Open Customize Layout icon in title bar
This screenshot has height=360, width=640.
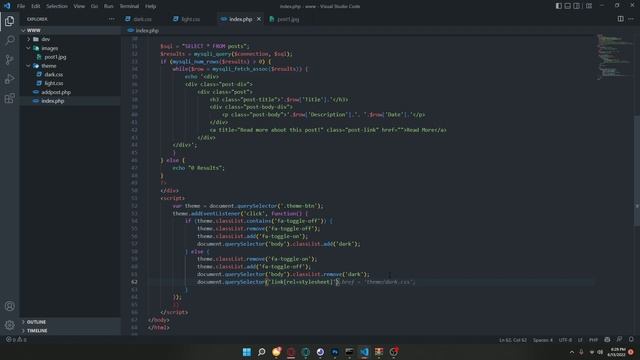[x=589, y=6]
